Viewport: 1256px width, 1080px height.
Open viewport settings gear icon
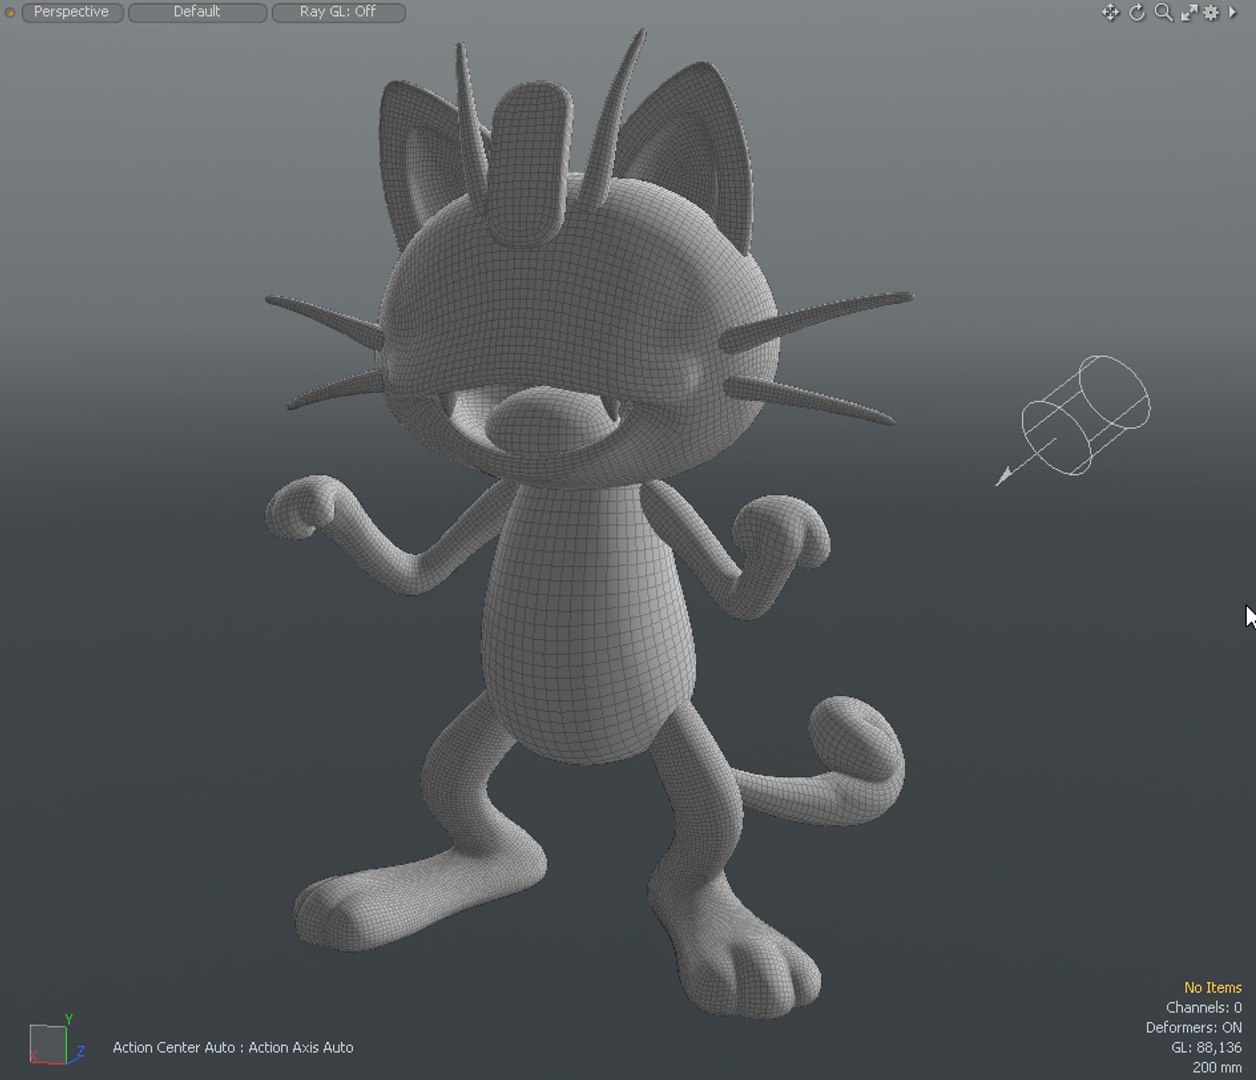[x=1211, y=13]
